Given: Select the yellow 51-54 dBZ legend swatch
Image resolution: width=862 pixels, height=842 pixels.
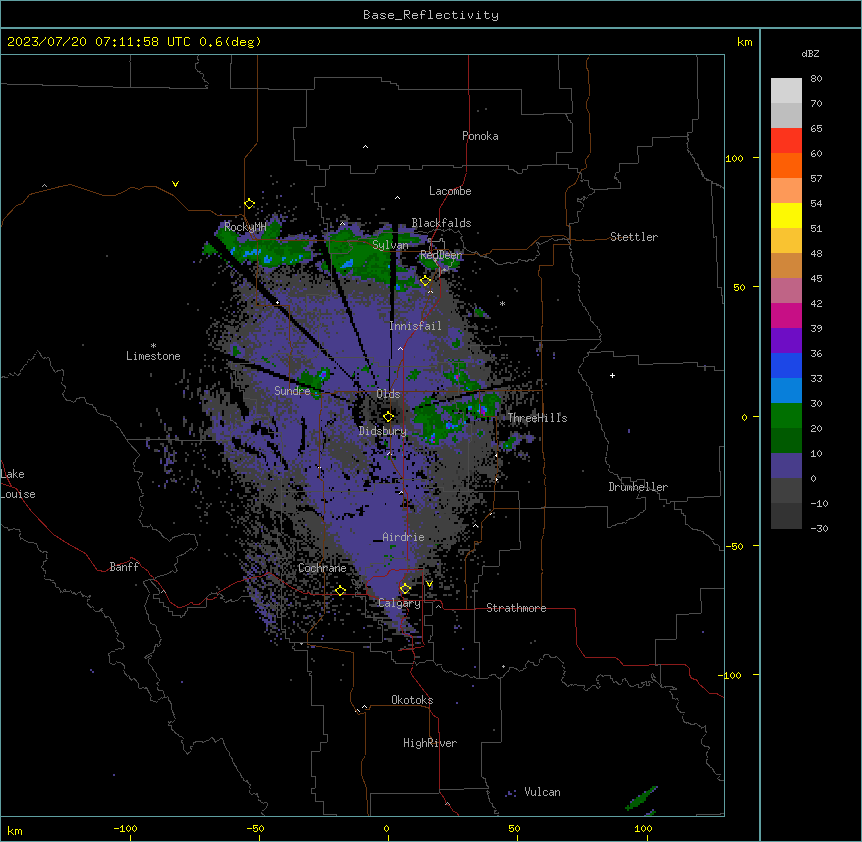Looking at the screenshot, I should click(786, 215).
